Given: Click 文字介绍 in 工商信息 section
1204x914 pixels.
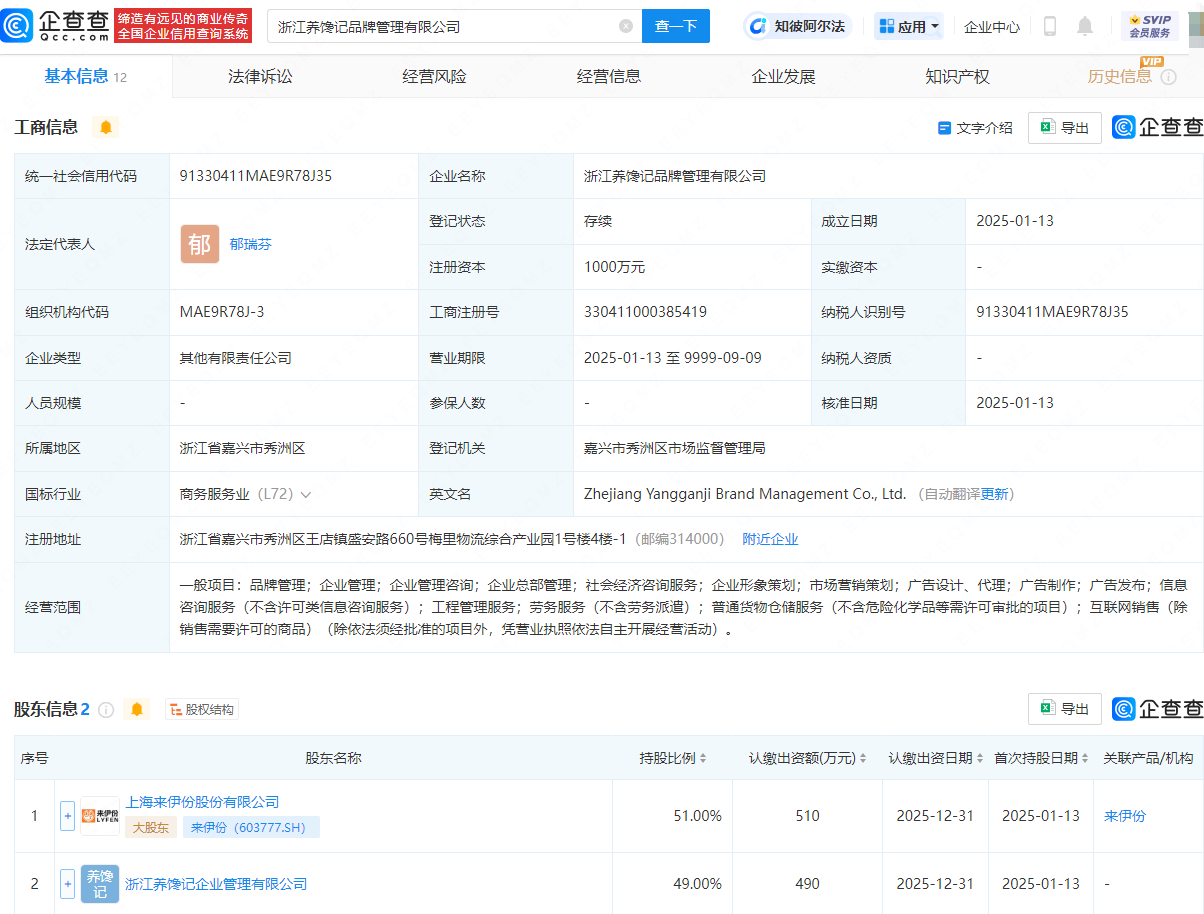Looking at the screenshot, I should (975, 128).
